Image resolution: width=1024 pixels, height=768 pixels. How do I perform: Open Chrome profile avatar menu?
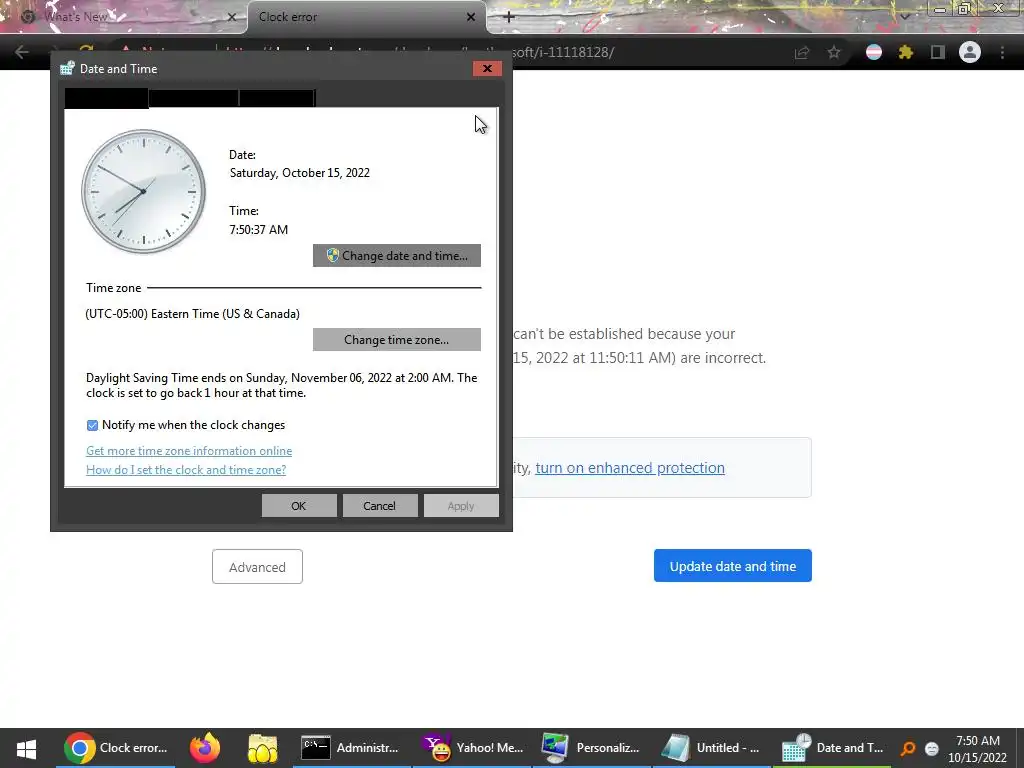pyautogui.click(x=970, y=52)
